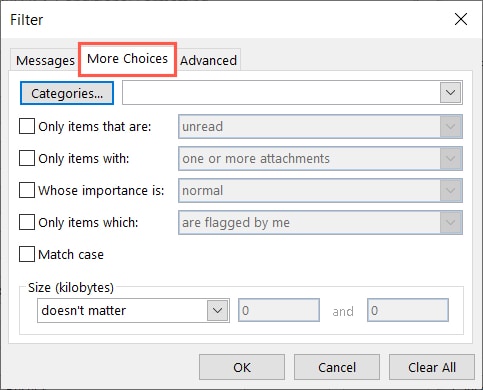Enable the 'Only items that are' checkbox
Image resolution: width=483 pixels, height=390 pixels.
point(27,127)
